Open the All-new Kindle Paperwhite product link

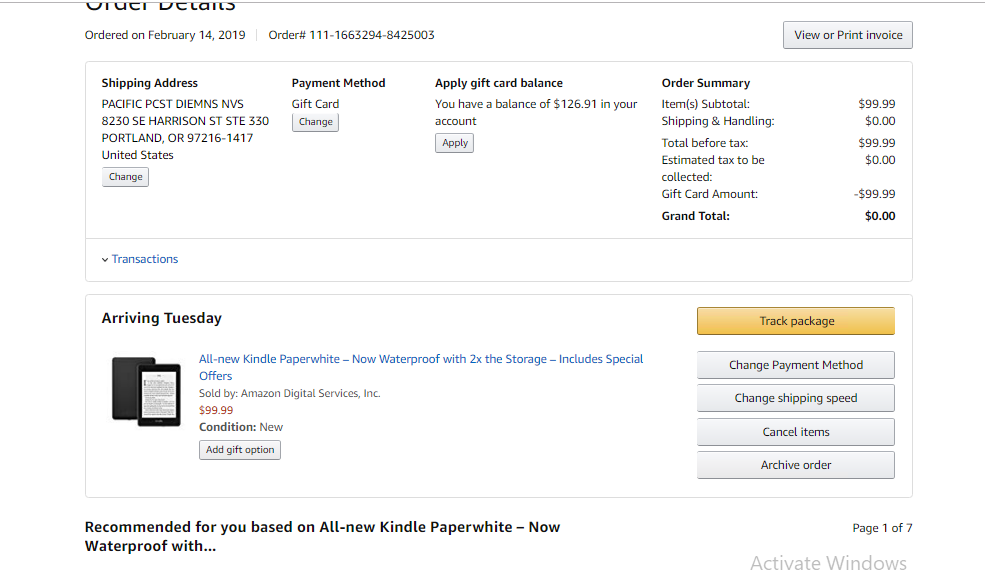420,359
